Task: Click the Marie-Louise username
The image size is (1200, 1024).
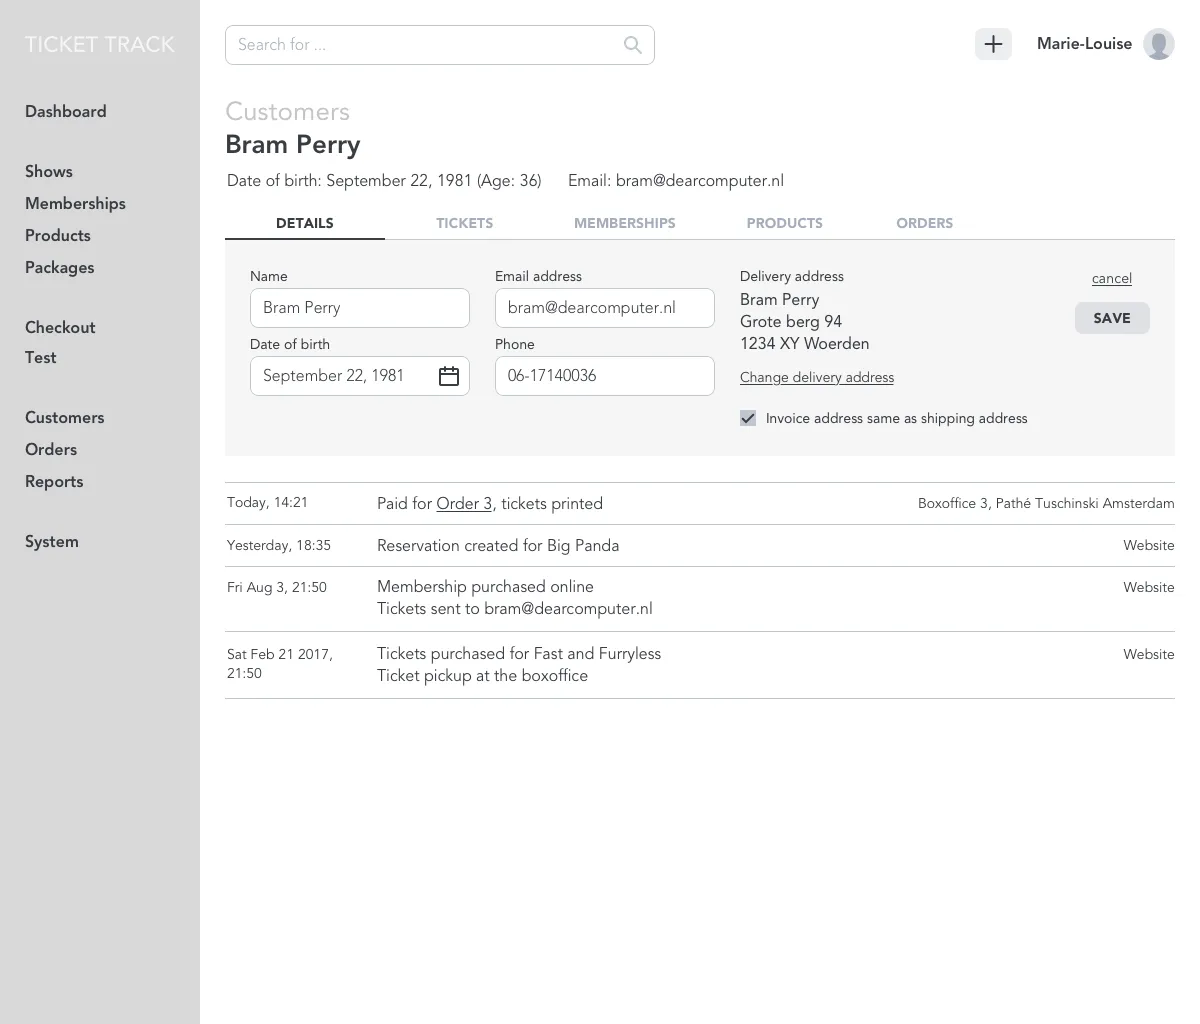Action: click(x=1084, y=44)
